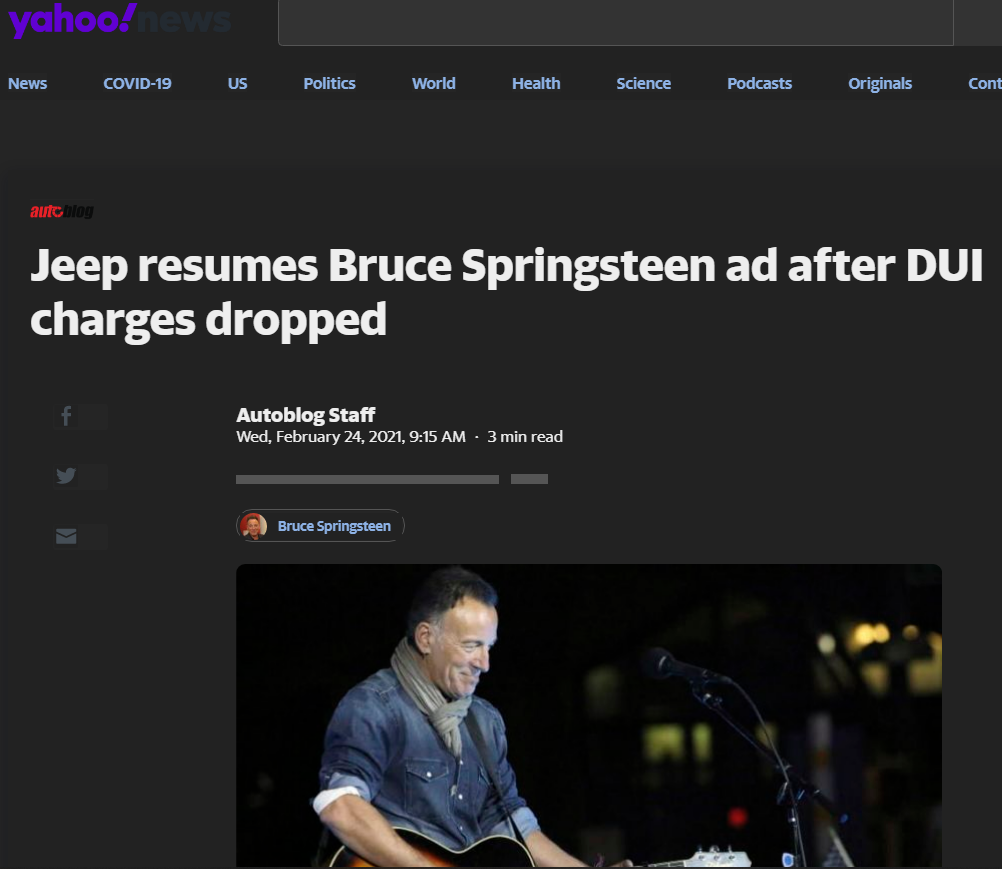Viewport: 1002px width, 869px height.
Task: Email the article using the envelope icon
Action: pos(66,536)
